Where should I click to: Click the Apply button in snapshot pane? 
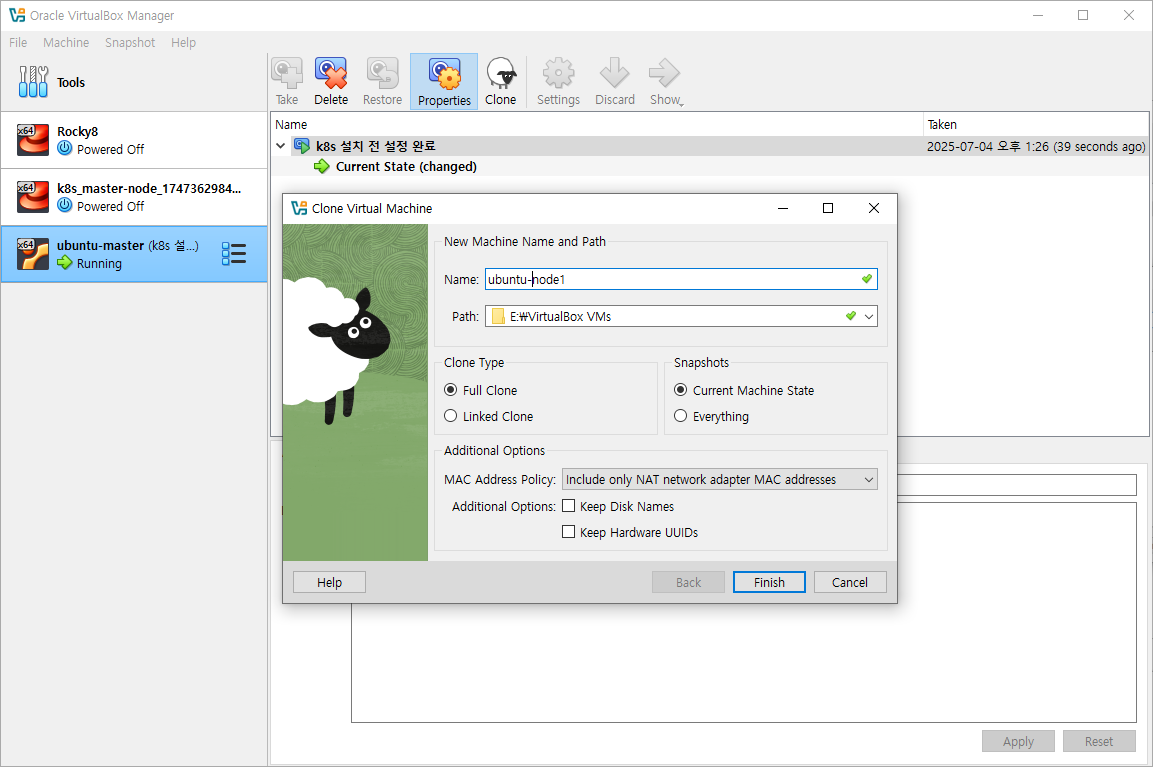(x=1018, y=741)
